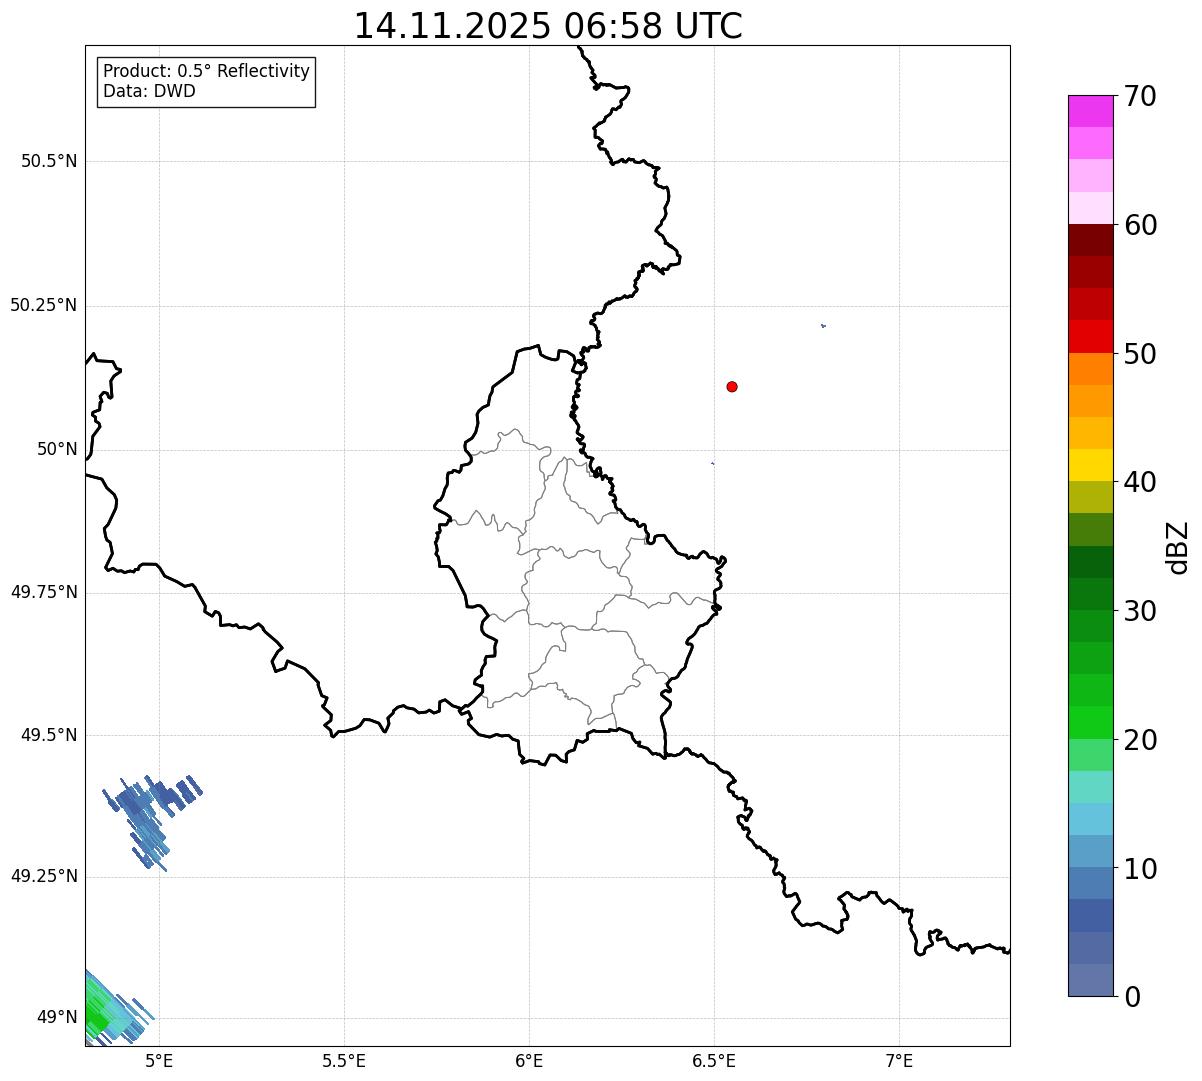Click the 6.5°E longitude label
Screen dimensions: 1202x1081
point(714,1061)
